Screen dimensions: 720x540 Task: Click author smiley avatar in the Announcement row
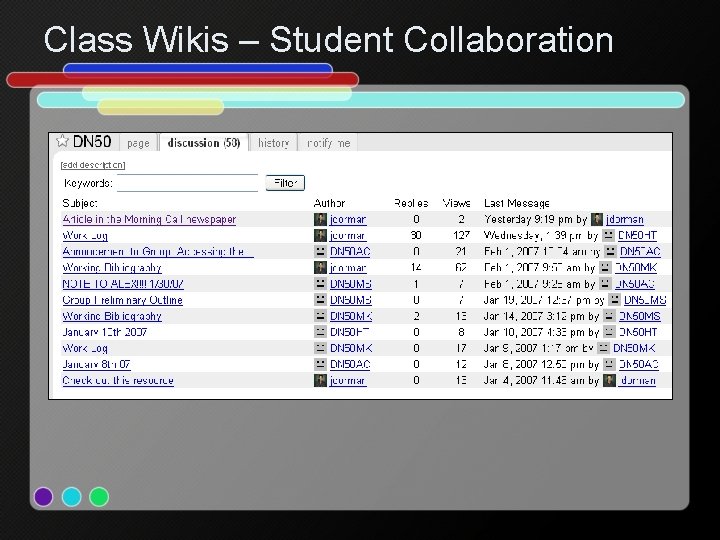(320, 251)
